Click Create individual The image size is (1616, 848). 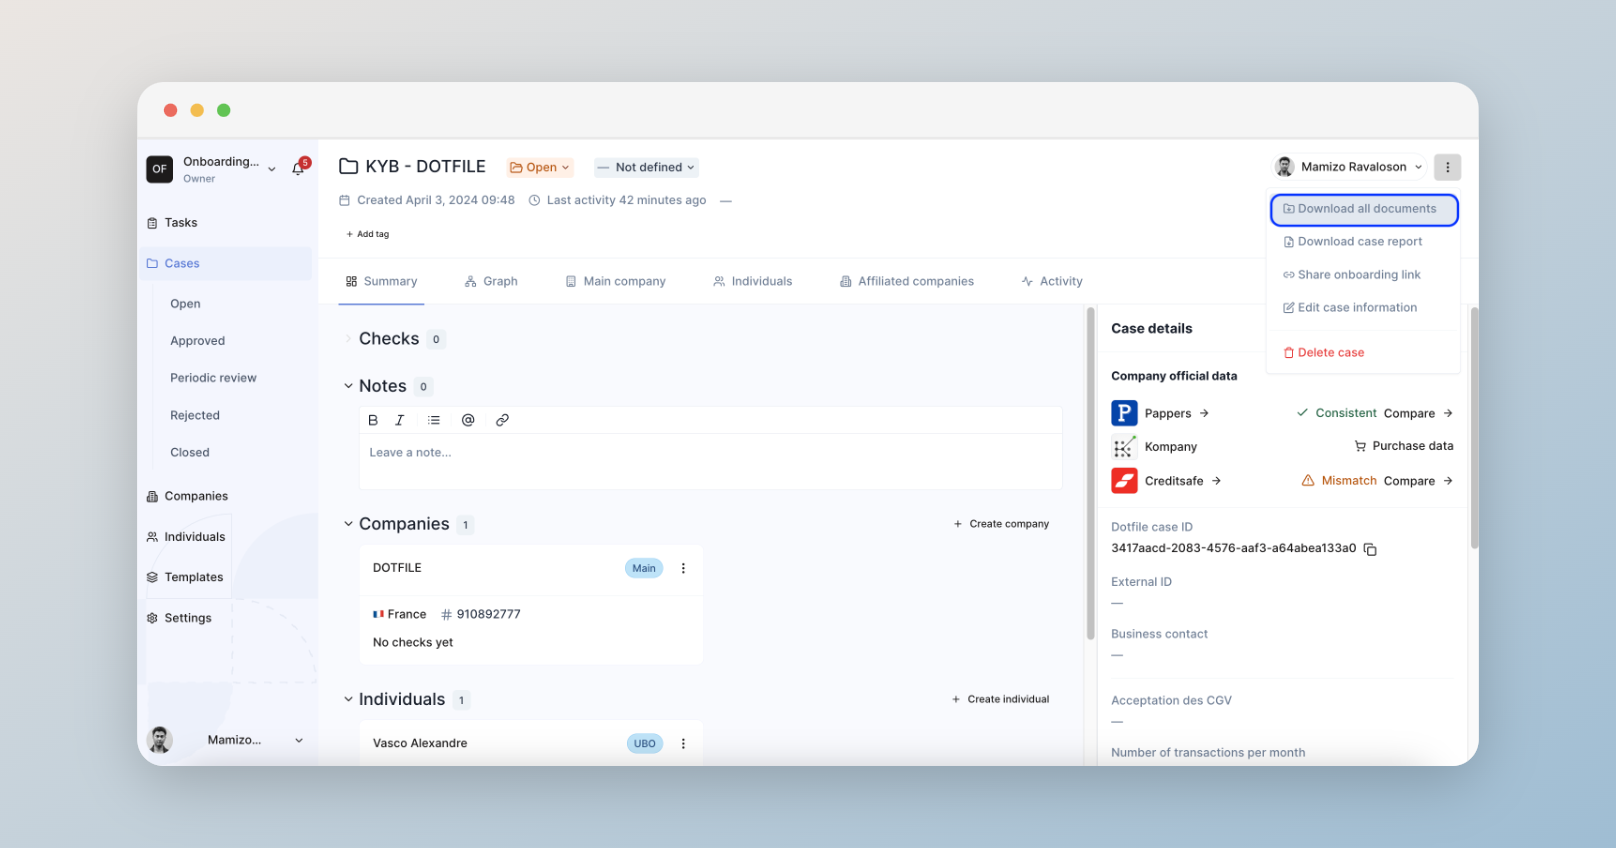point(1000,699)
